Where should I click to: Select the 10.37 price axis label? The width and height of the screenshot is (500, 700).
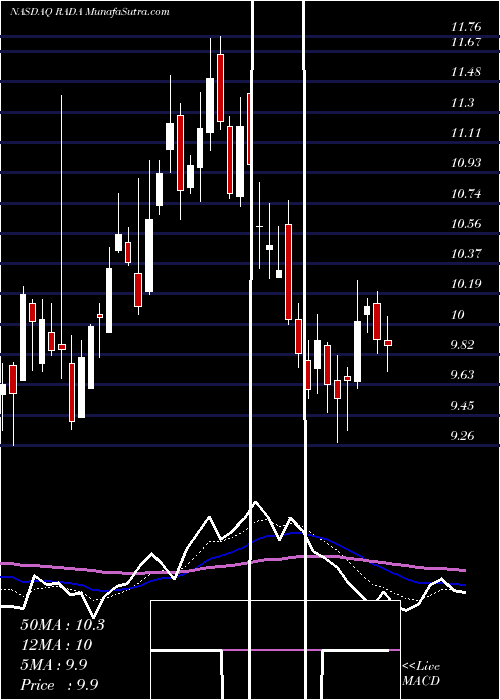[x=466, y=254]
